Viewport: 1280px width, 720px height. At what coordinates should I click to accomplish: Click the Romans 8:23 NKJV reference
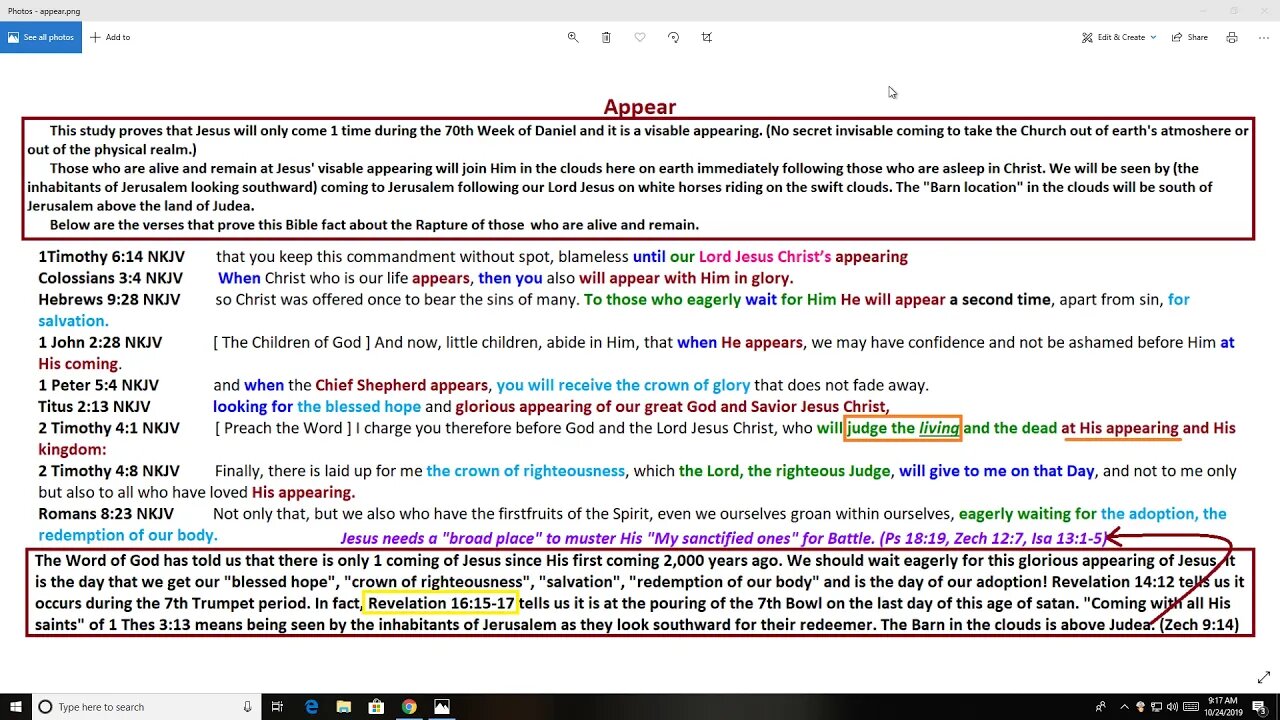coord(106,514)
